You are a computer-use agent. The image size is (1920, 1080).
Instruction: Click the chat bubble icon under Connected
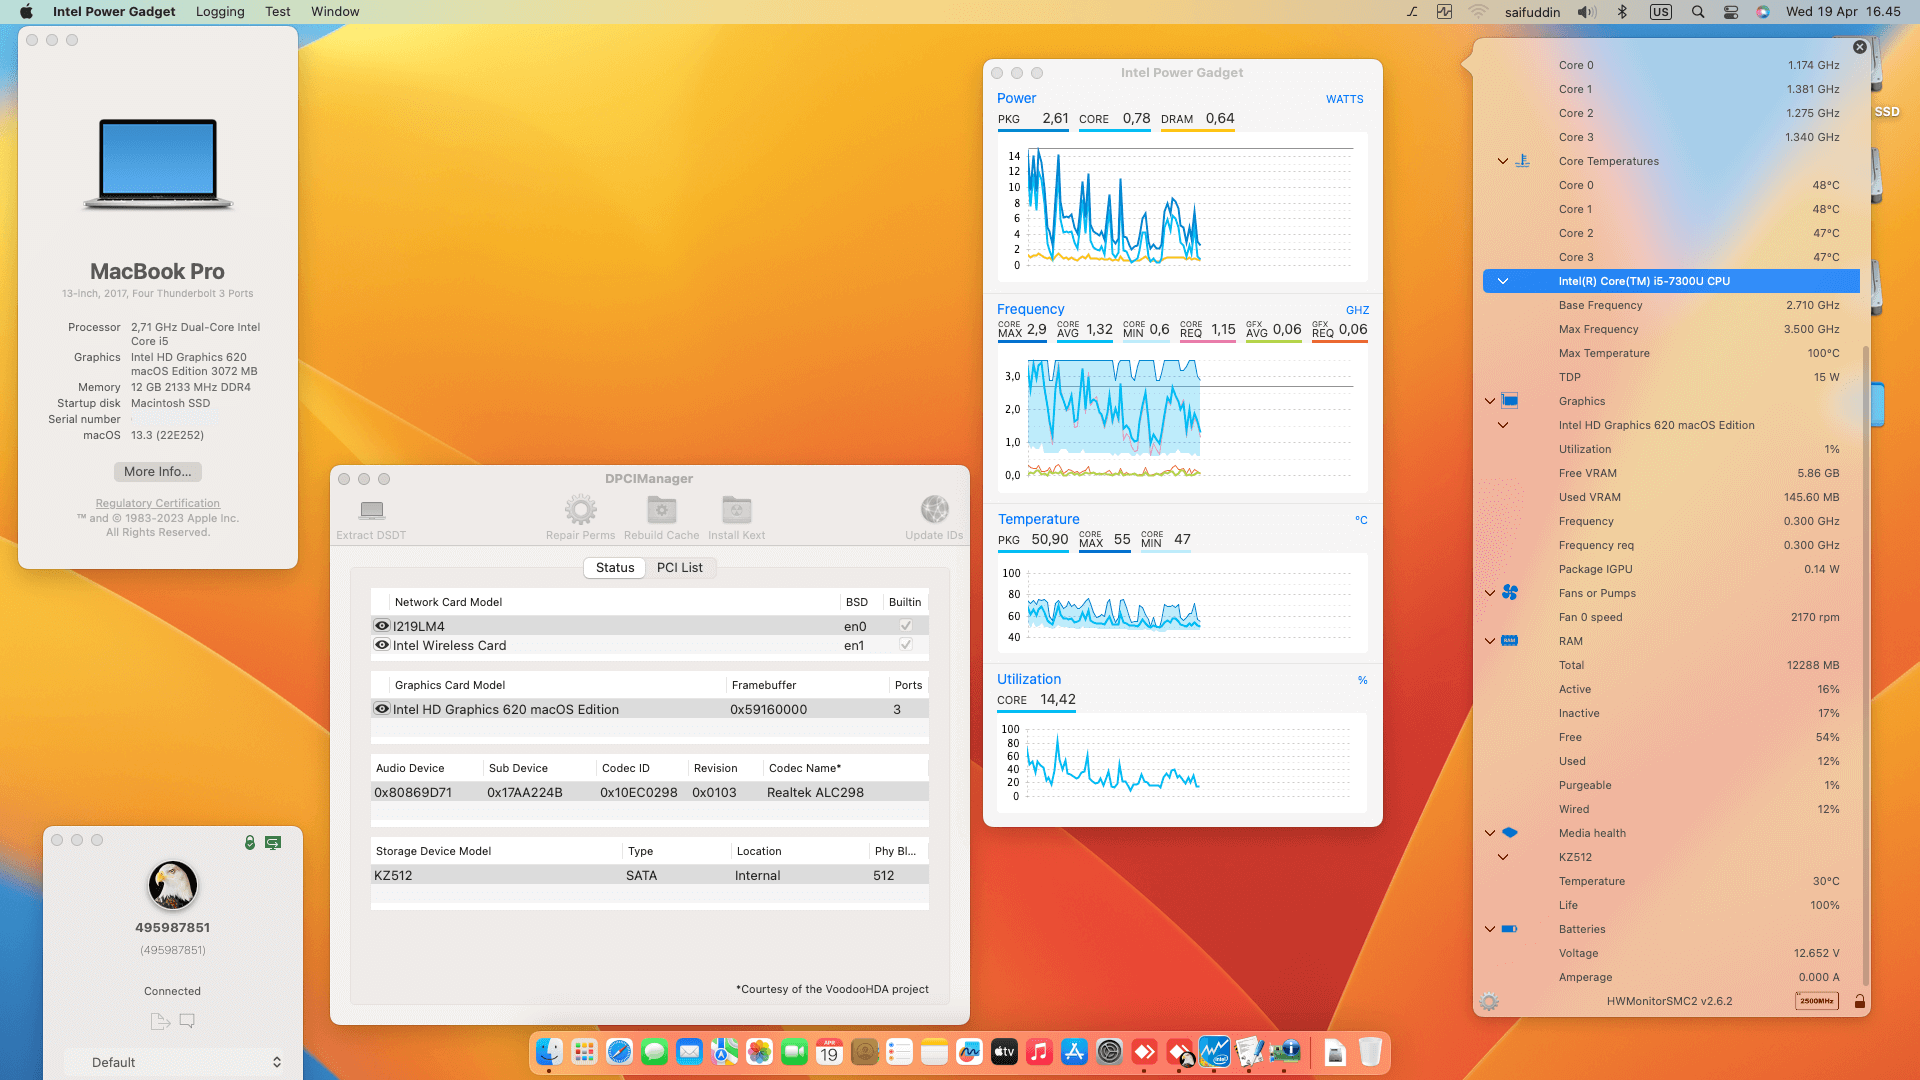[187, 1021]
